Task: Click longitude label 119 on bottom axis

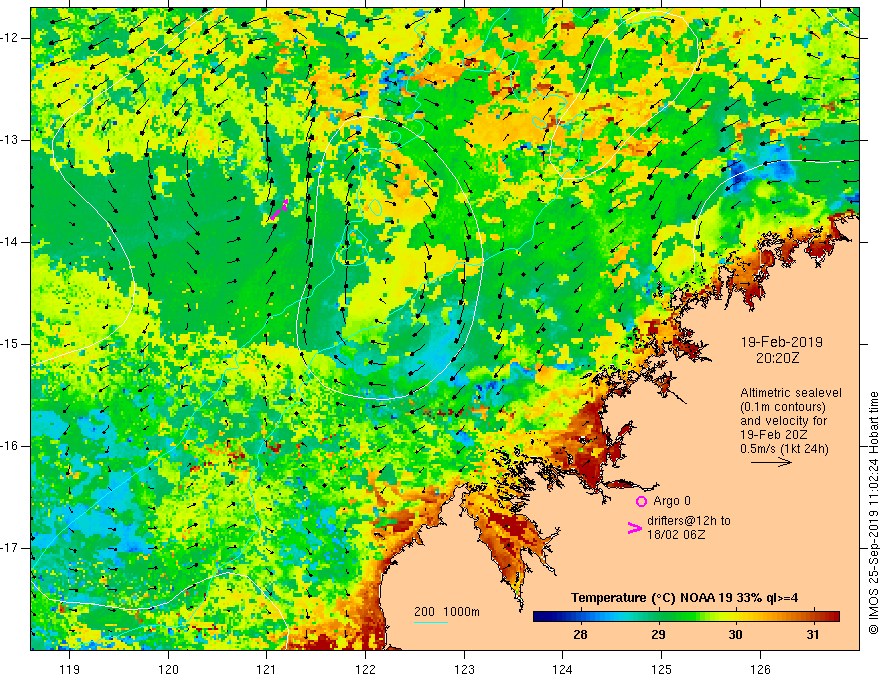Action: 70,669
